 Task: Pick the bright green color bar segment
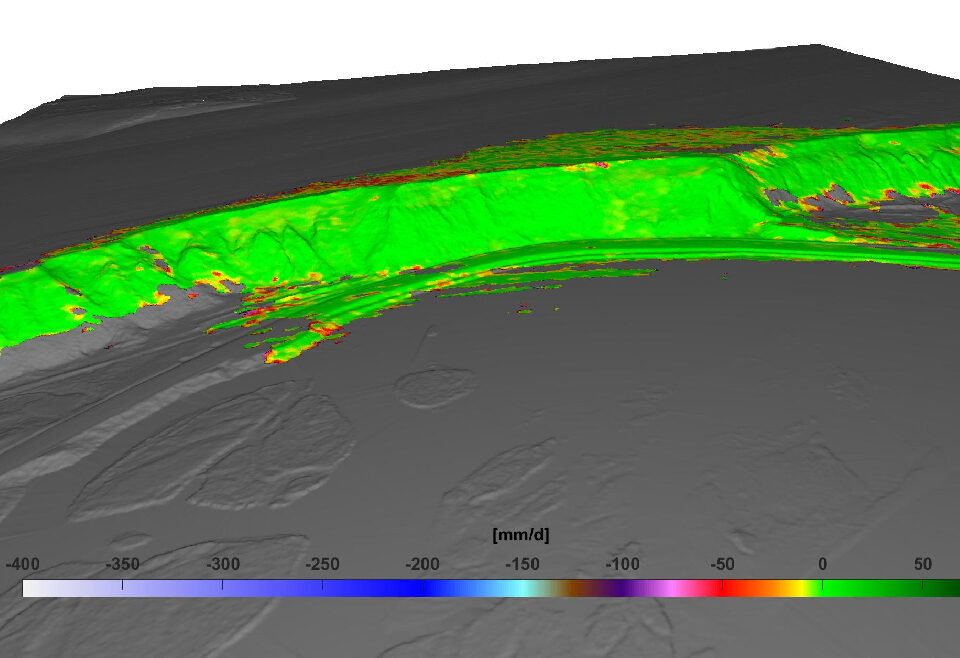click(850, 588)
